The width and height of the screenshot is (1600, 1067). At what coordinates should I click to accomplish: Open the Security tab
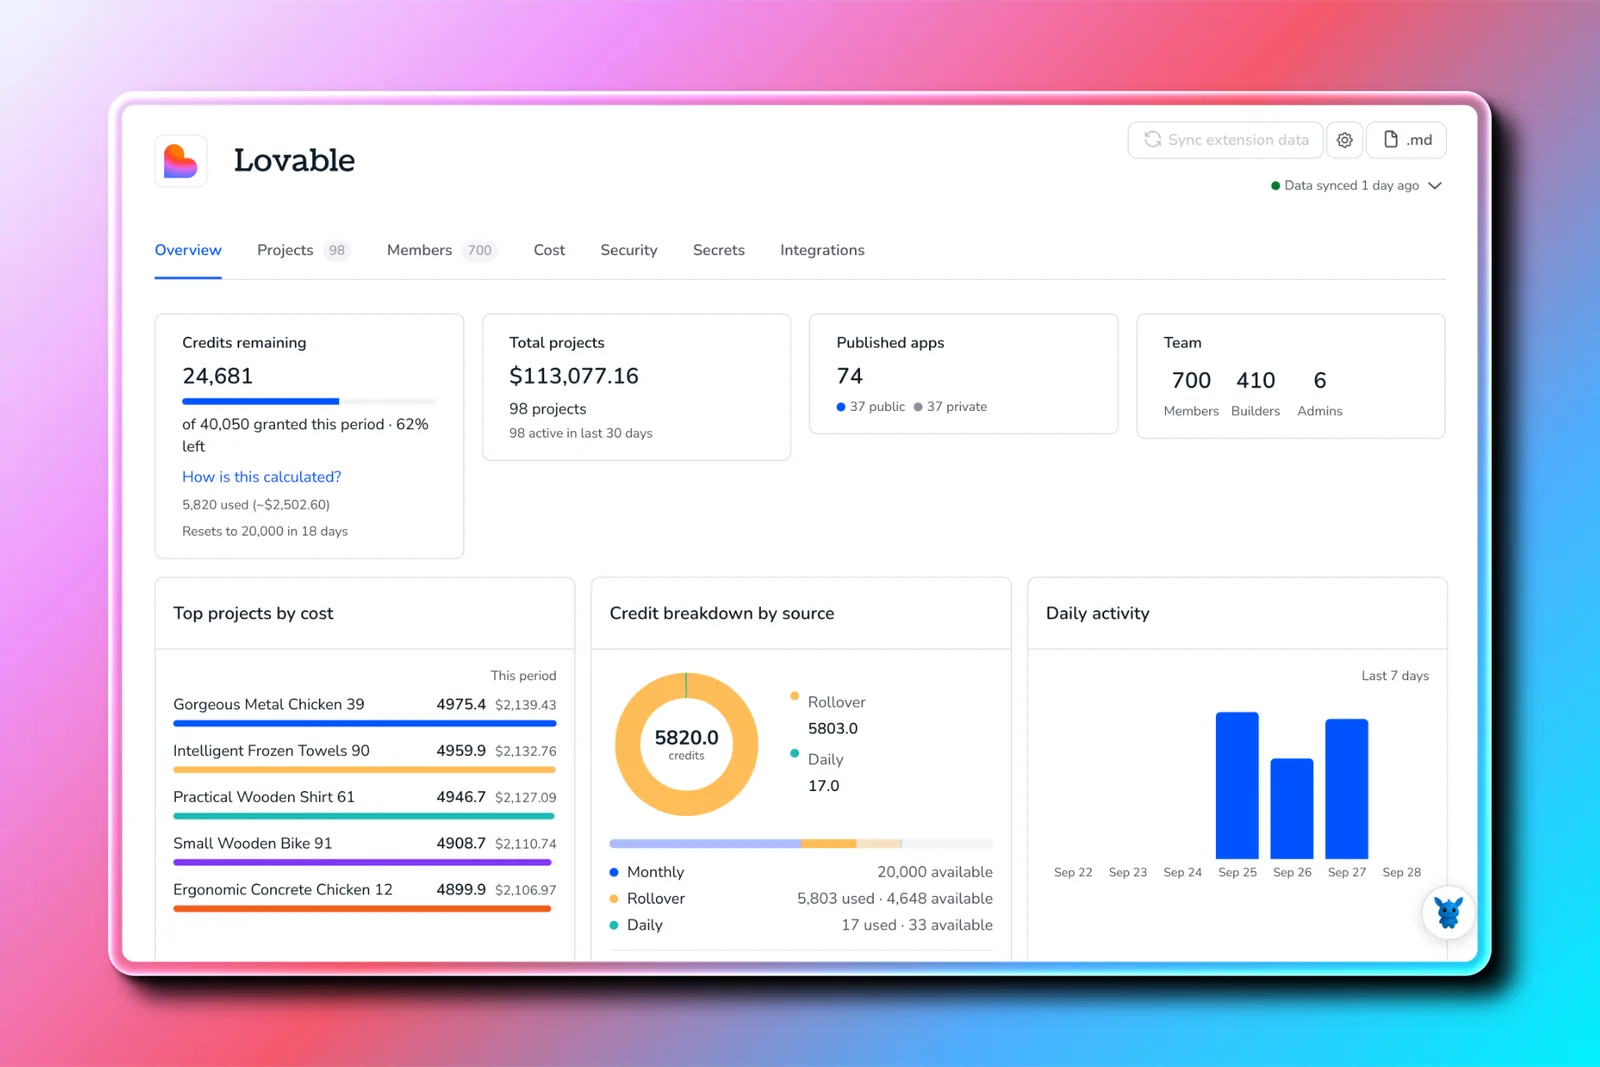tap(629, 250)
